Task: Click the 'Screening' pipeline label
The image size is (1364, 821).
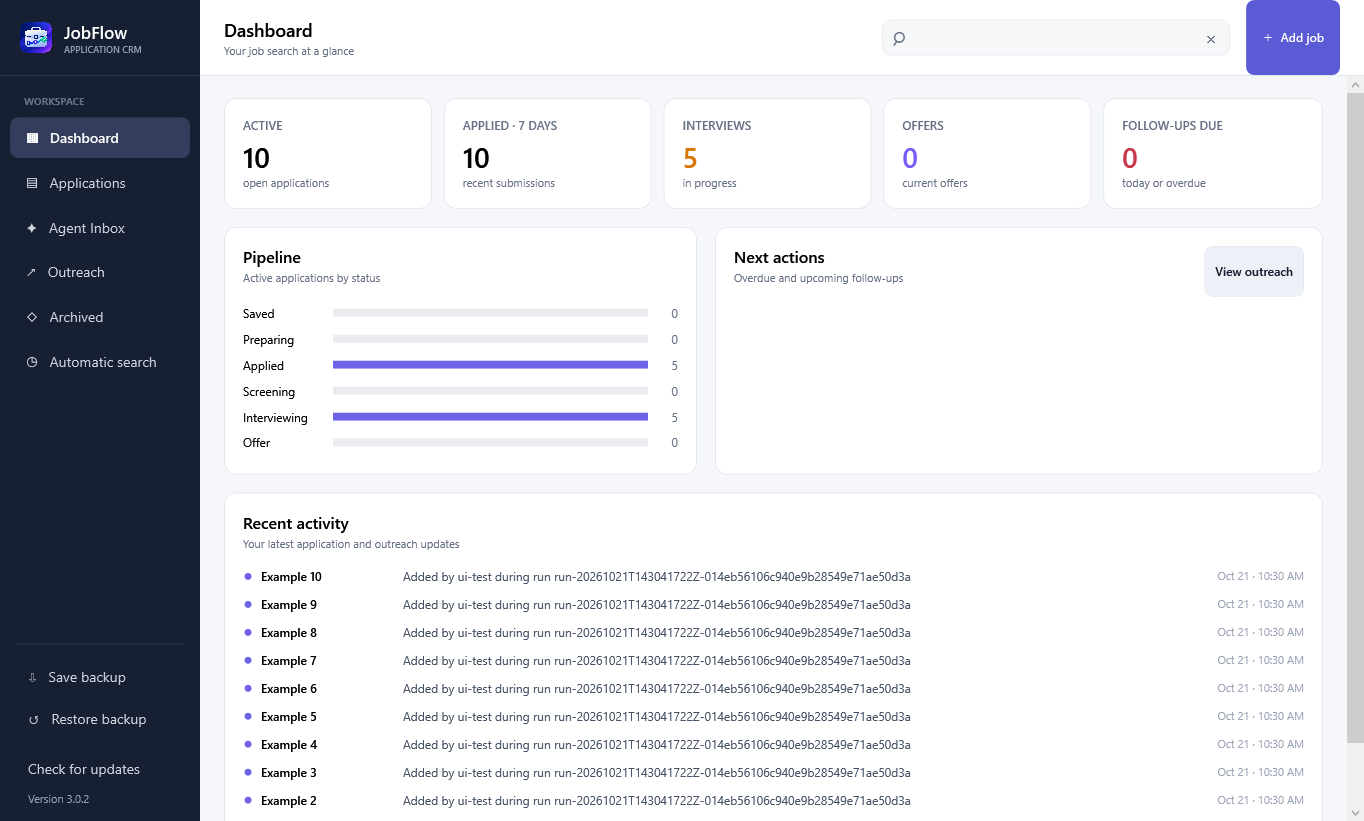Action: pyautogui.click(x=269, y=392)
